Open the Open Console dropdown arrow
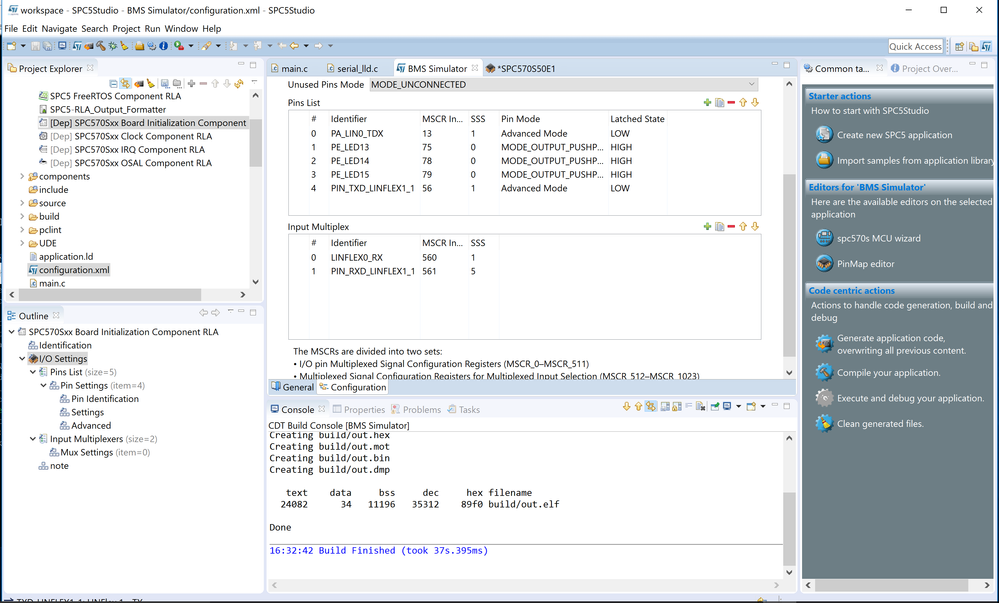 tap(763, 407)
